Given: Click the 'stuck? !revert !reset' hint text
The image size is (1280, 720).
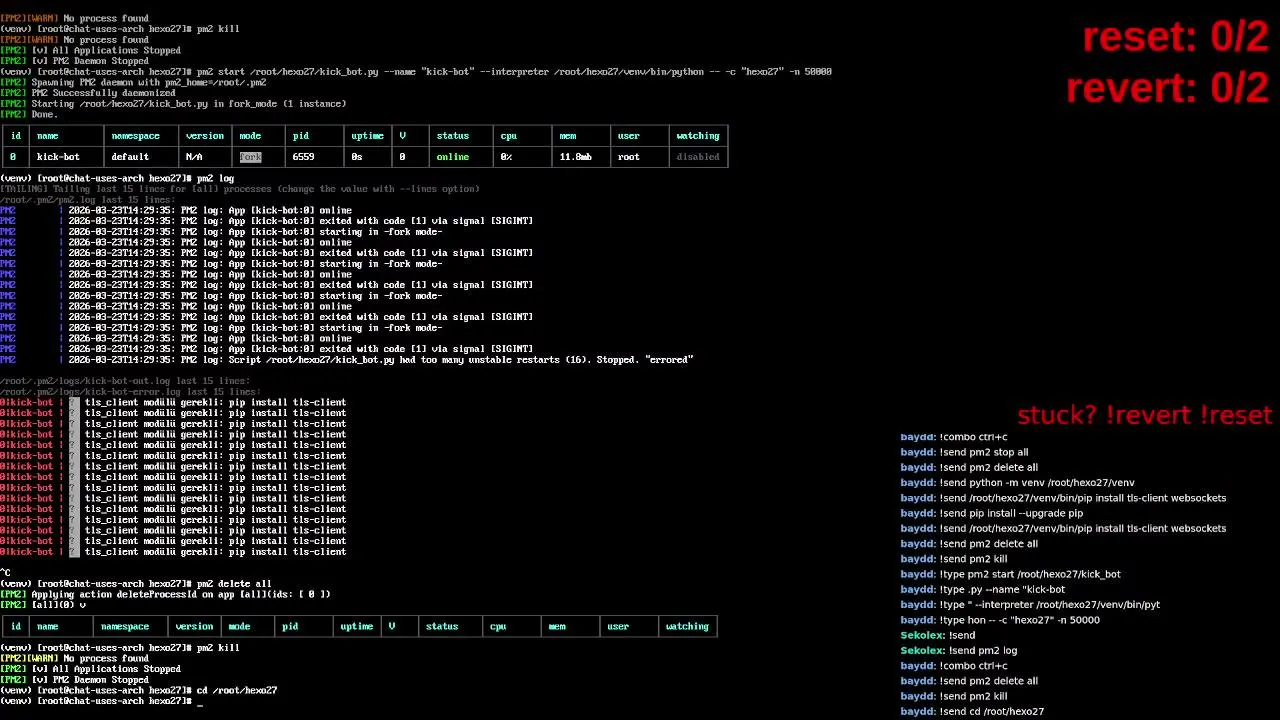Looking at the screenshot, I should click(x=1144, y=415).
